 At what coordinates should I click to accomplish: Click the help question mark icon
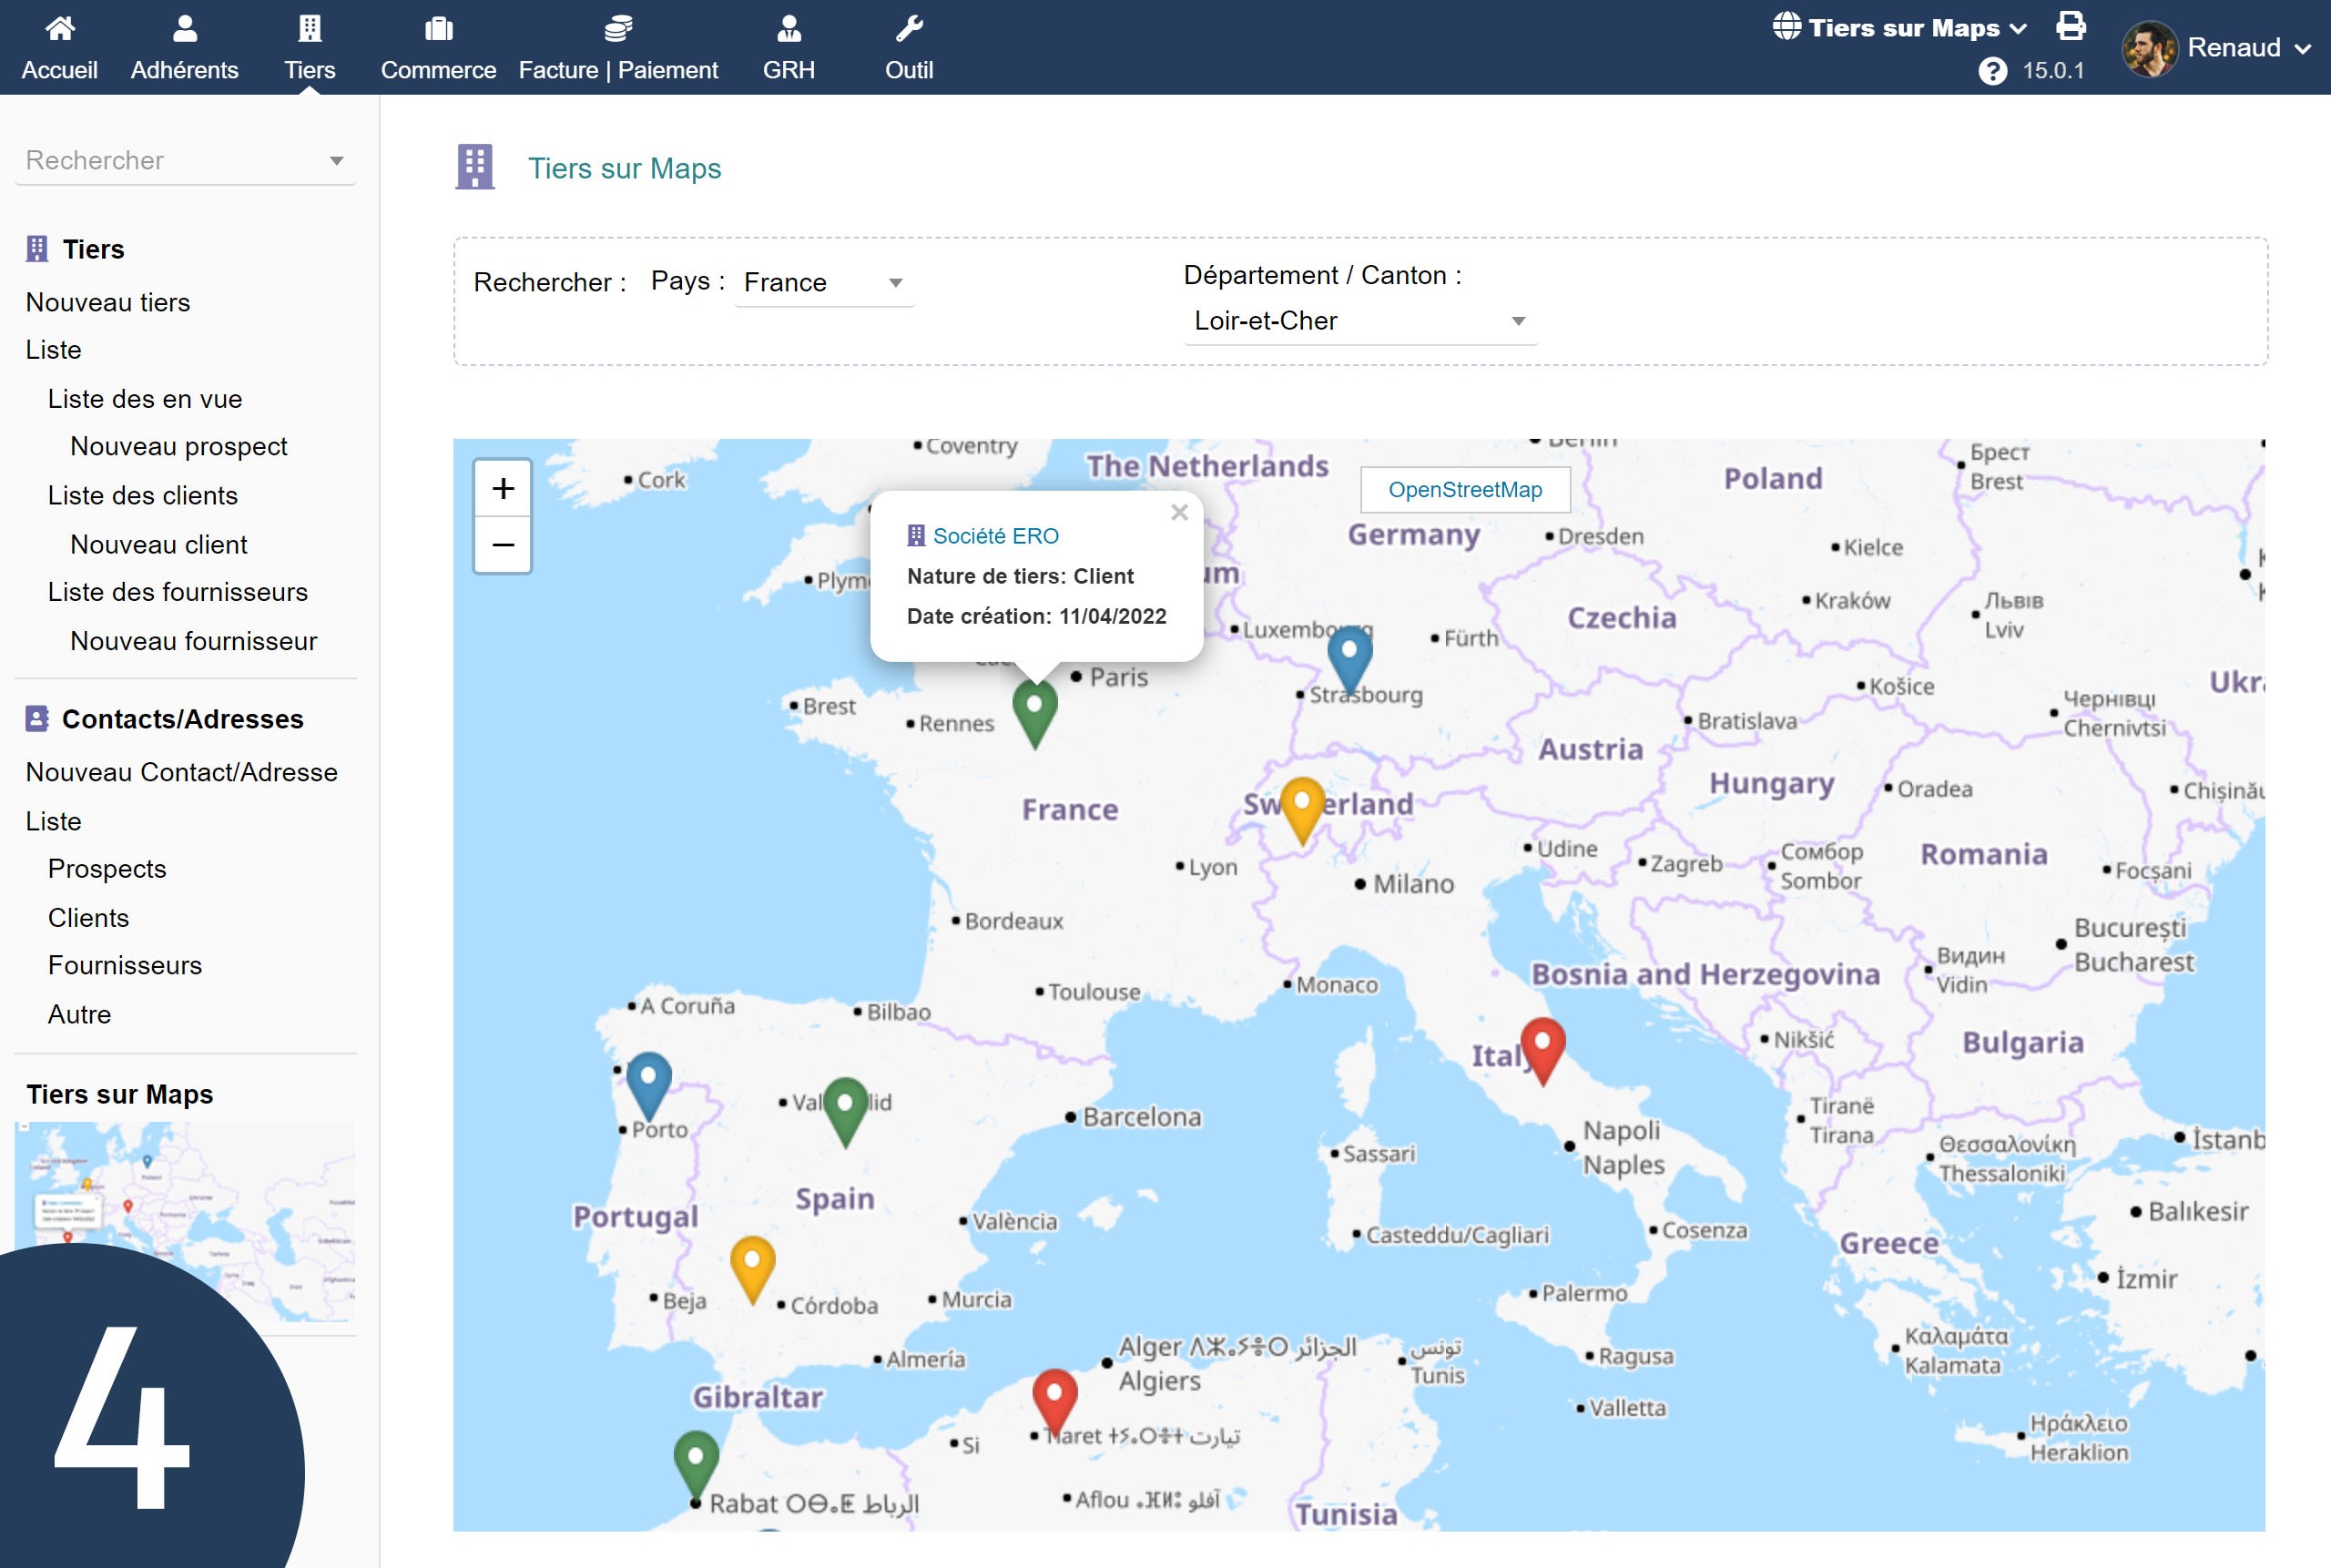1992,71
